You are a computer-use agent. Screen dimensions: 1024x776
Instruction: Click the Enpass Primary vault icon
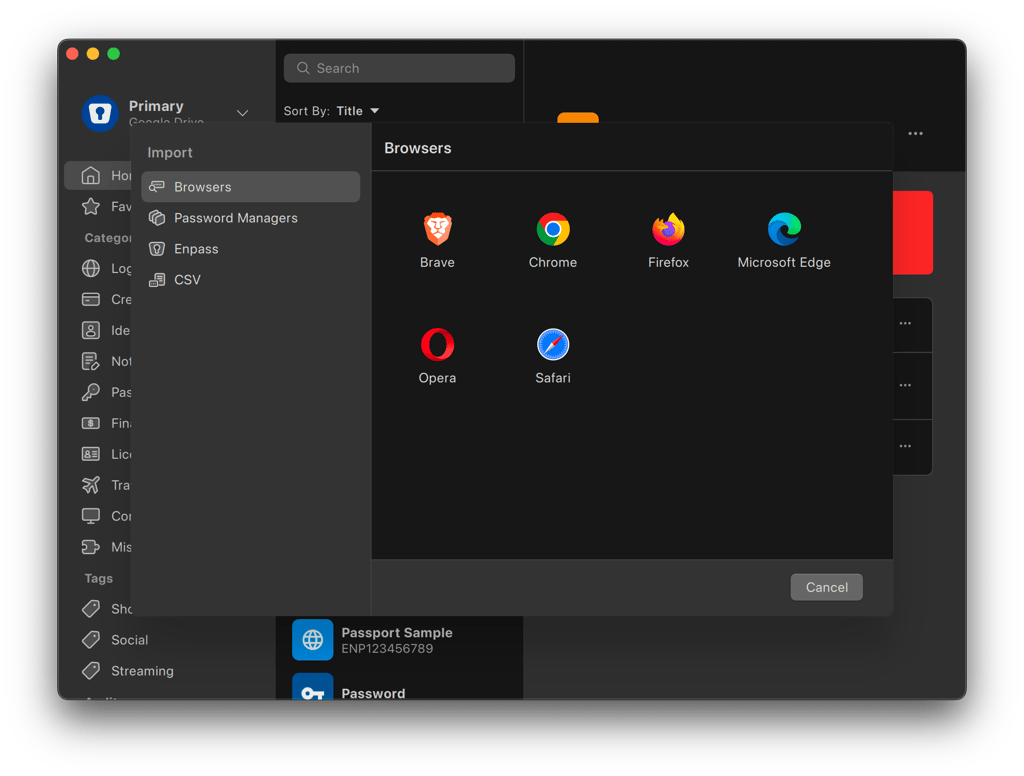pyautogui.click(x=100, y=113)
